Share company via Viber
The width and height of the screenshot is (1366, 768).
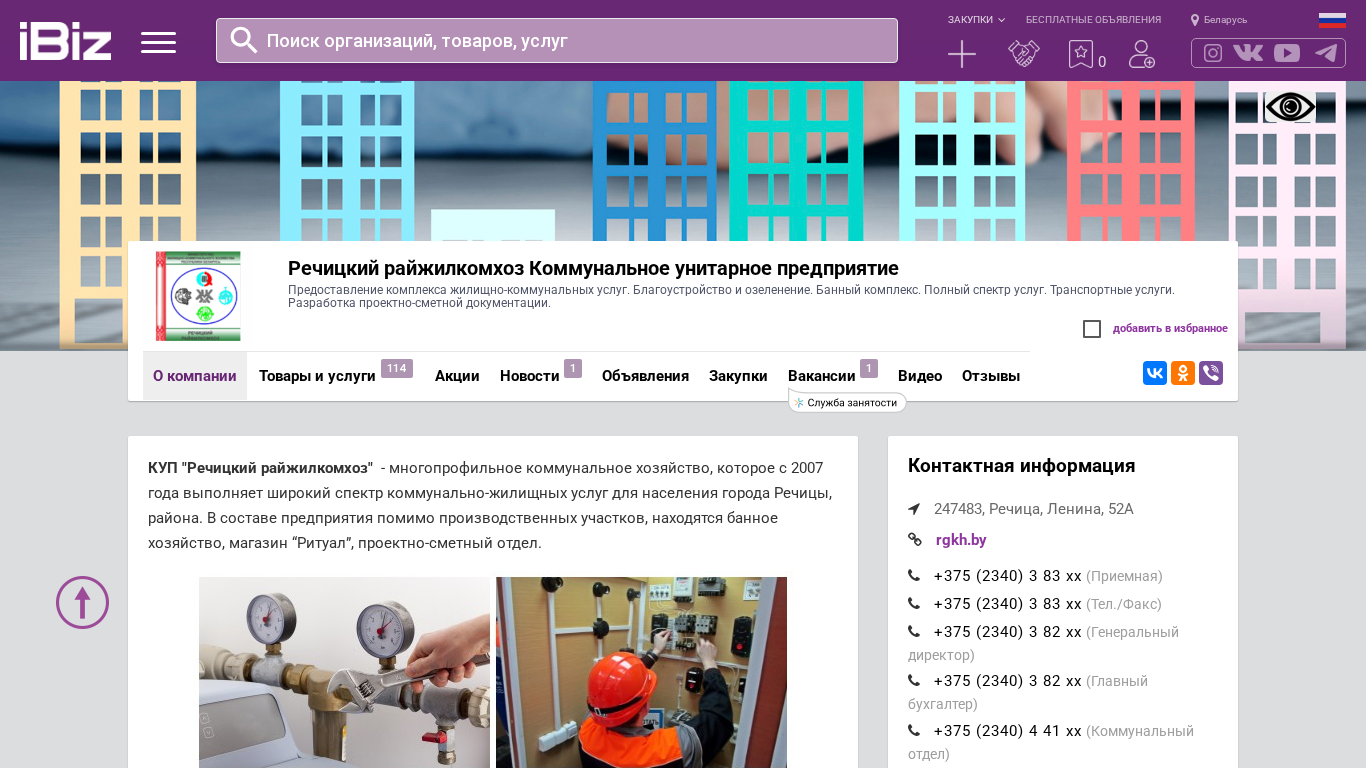pos(1211,373)
